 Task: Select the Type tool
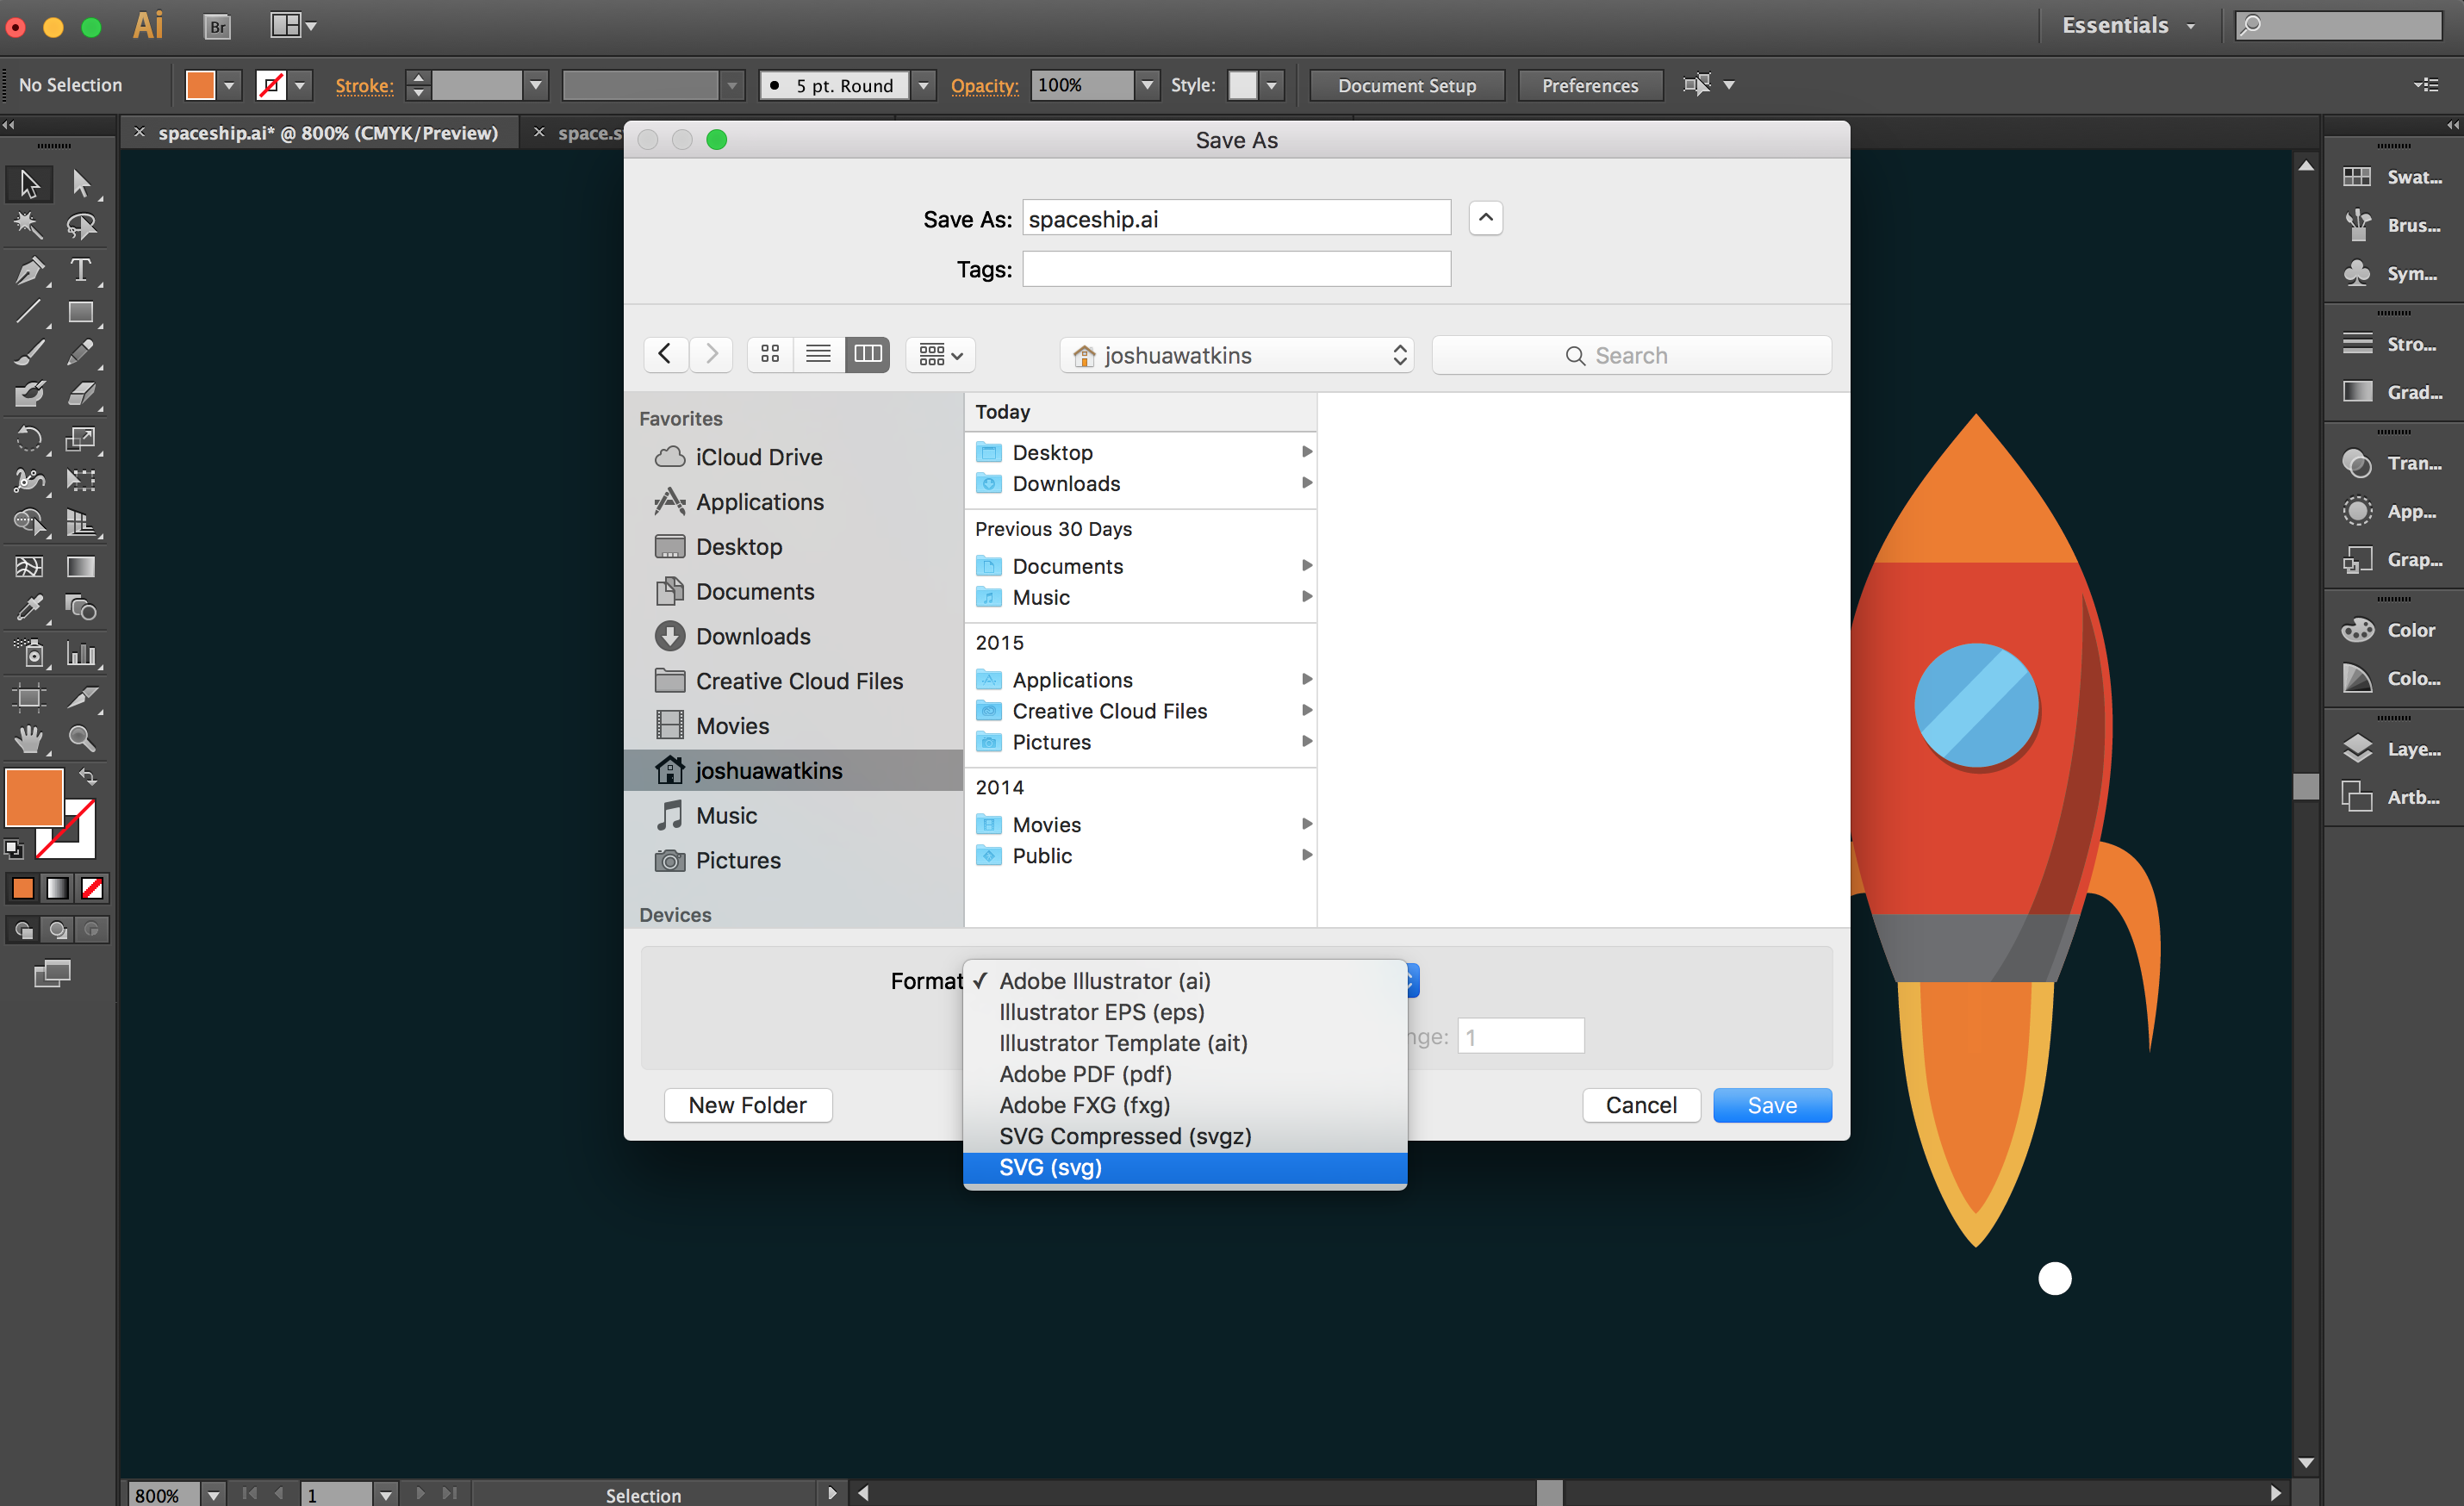[79, 270]
